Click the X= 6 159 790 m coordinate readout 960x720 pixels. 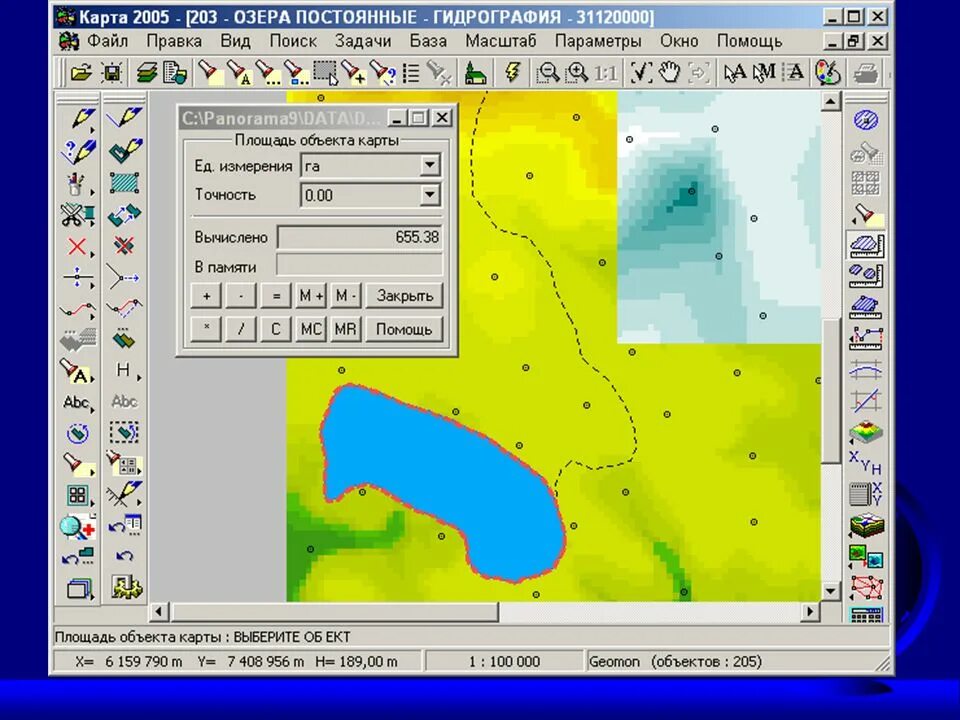(x=129, y=662)
